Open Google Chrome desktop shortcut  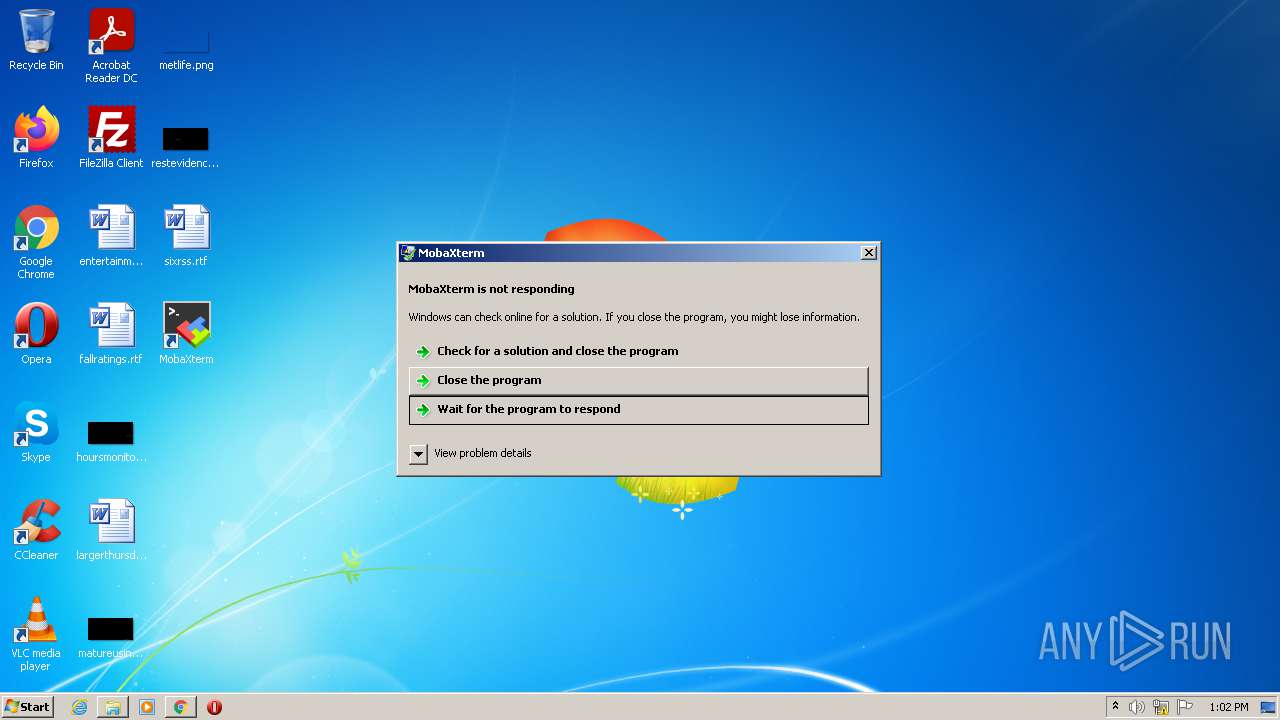click(x=36, y=242)
